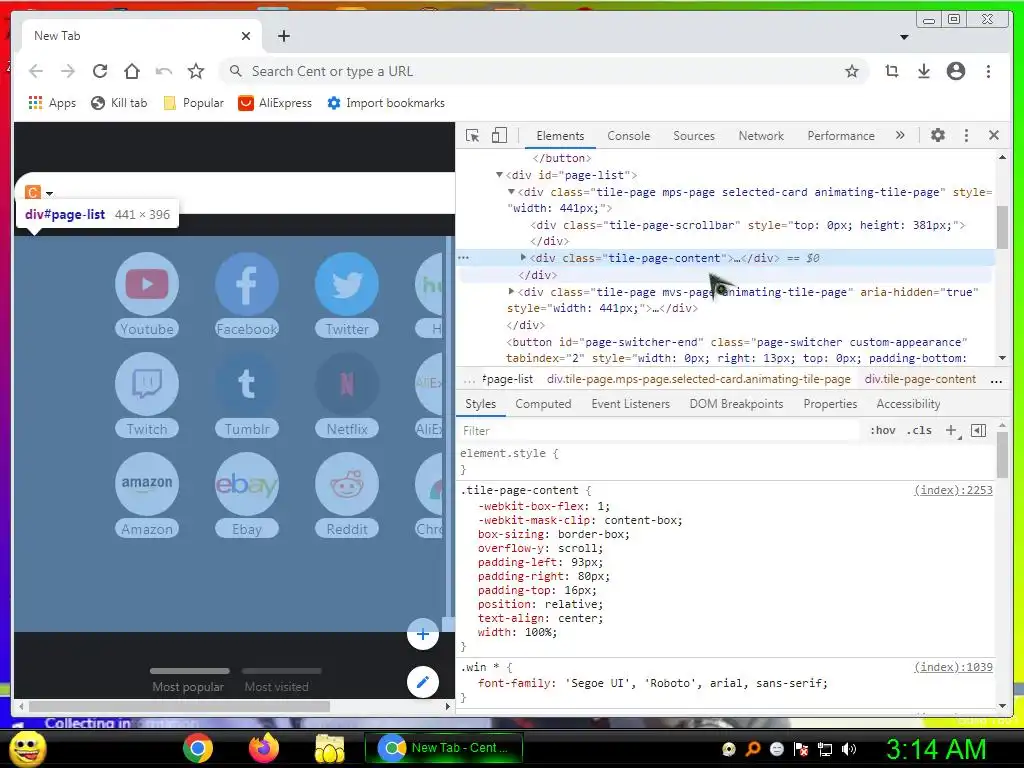The image size is (1024, 768).
Task: Switch to the Performance tab
Action: [x=840, y=136]
